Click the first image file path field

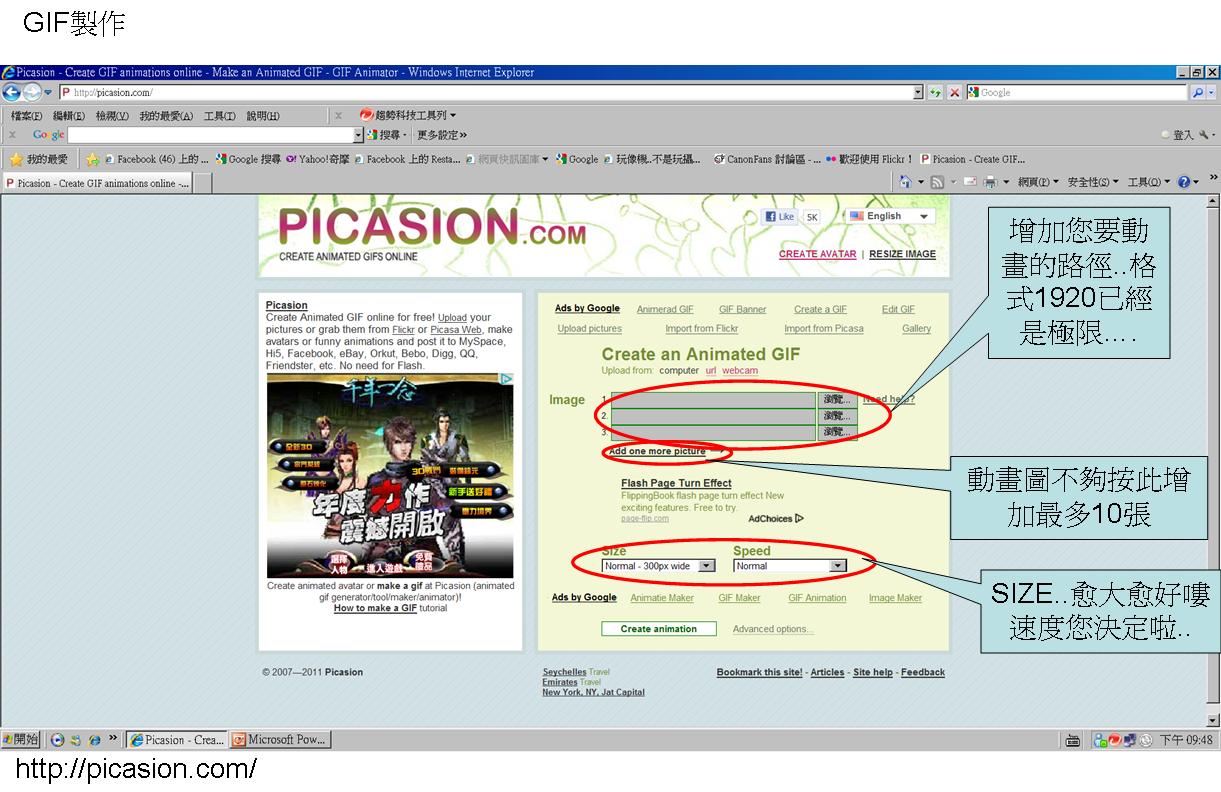pyautogui.click(x=714, y=399)
